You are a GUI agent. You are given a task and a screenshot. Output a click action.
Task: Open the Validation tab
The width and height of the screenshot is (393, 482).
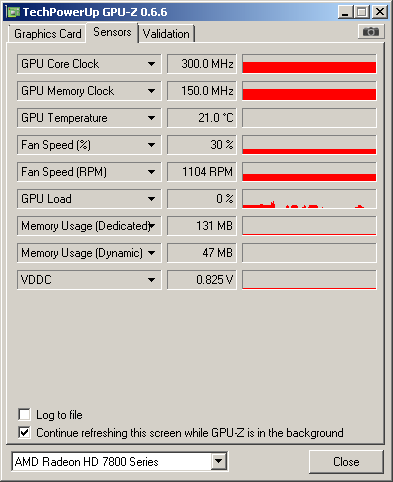tap(166, 34)
